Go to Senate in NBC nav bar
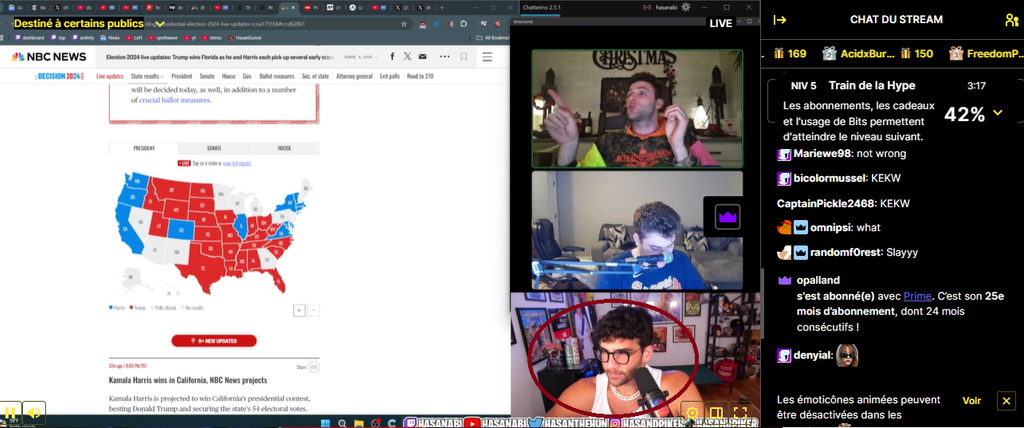This screenshot has width=1024, height=428. [x=207, y=76]
